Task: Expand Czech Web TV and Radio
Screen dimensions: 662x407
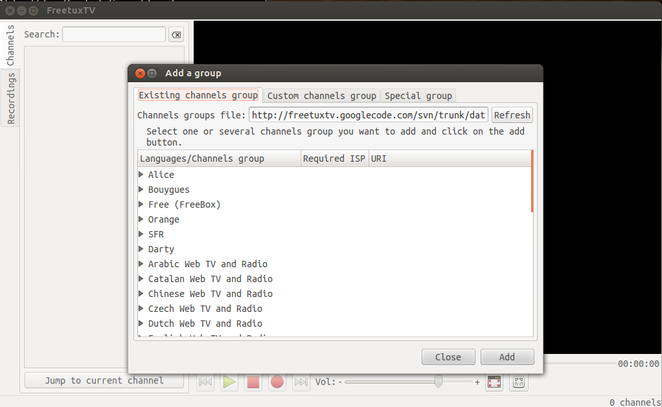Action: click(x=141, y=308)
